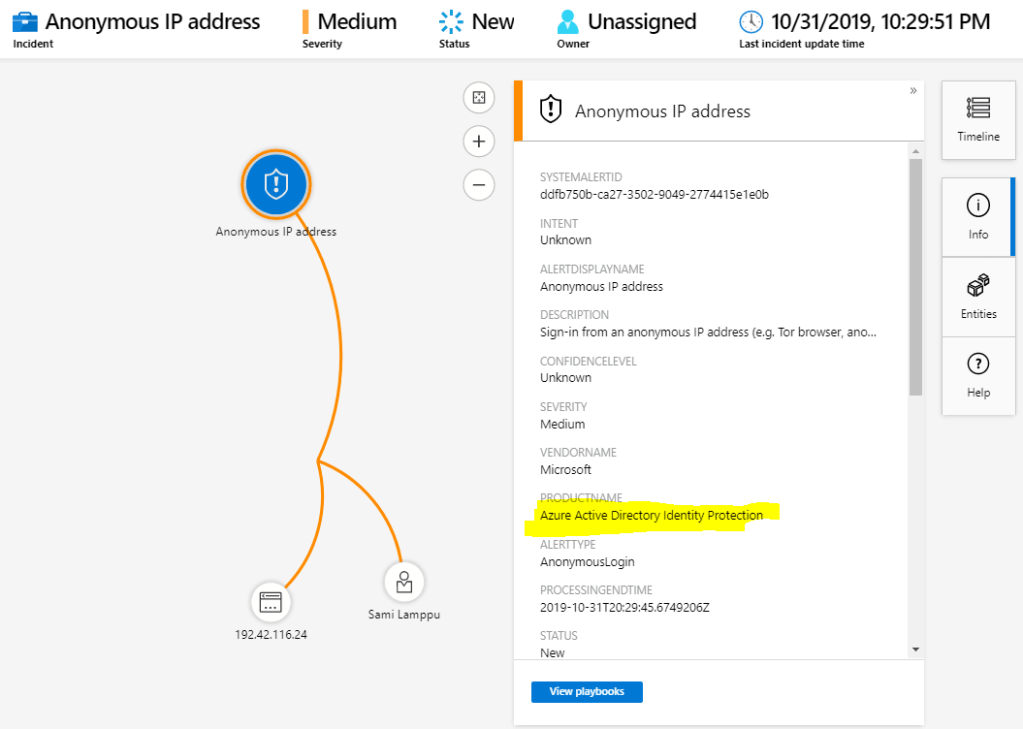Open the Help tab

[x=978, y=375]
